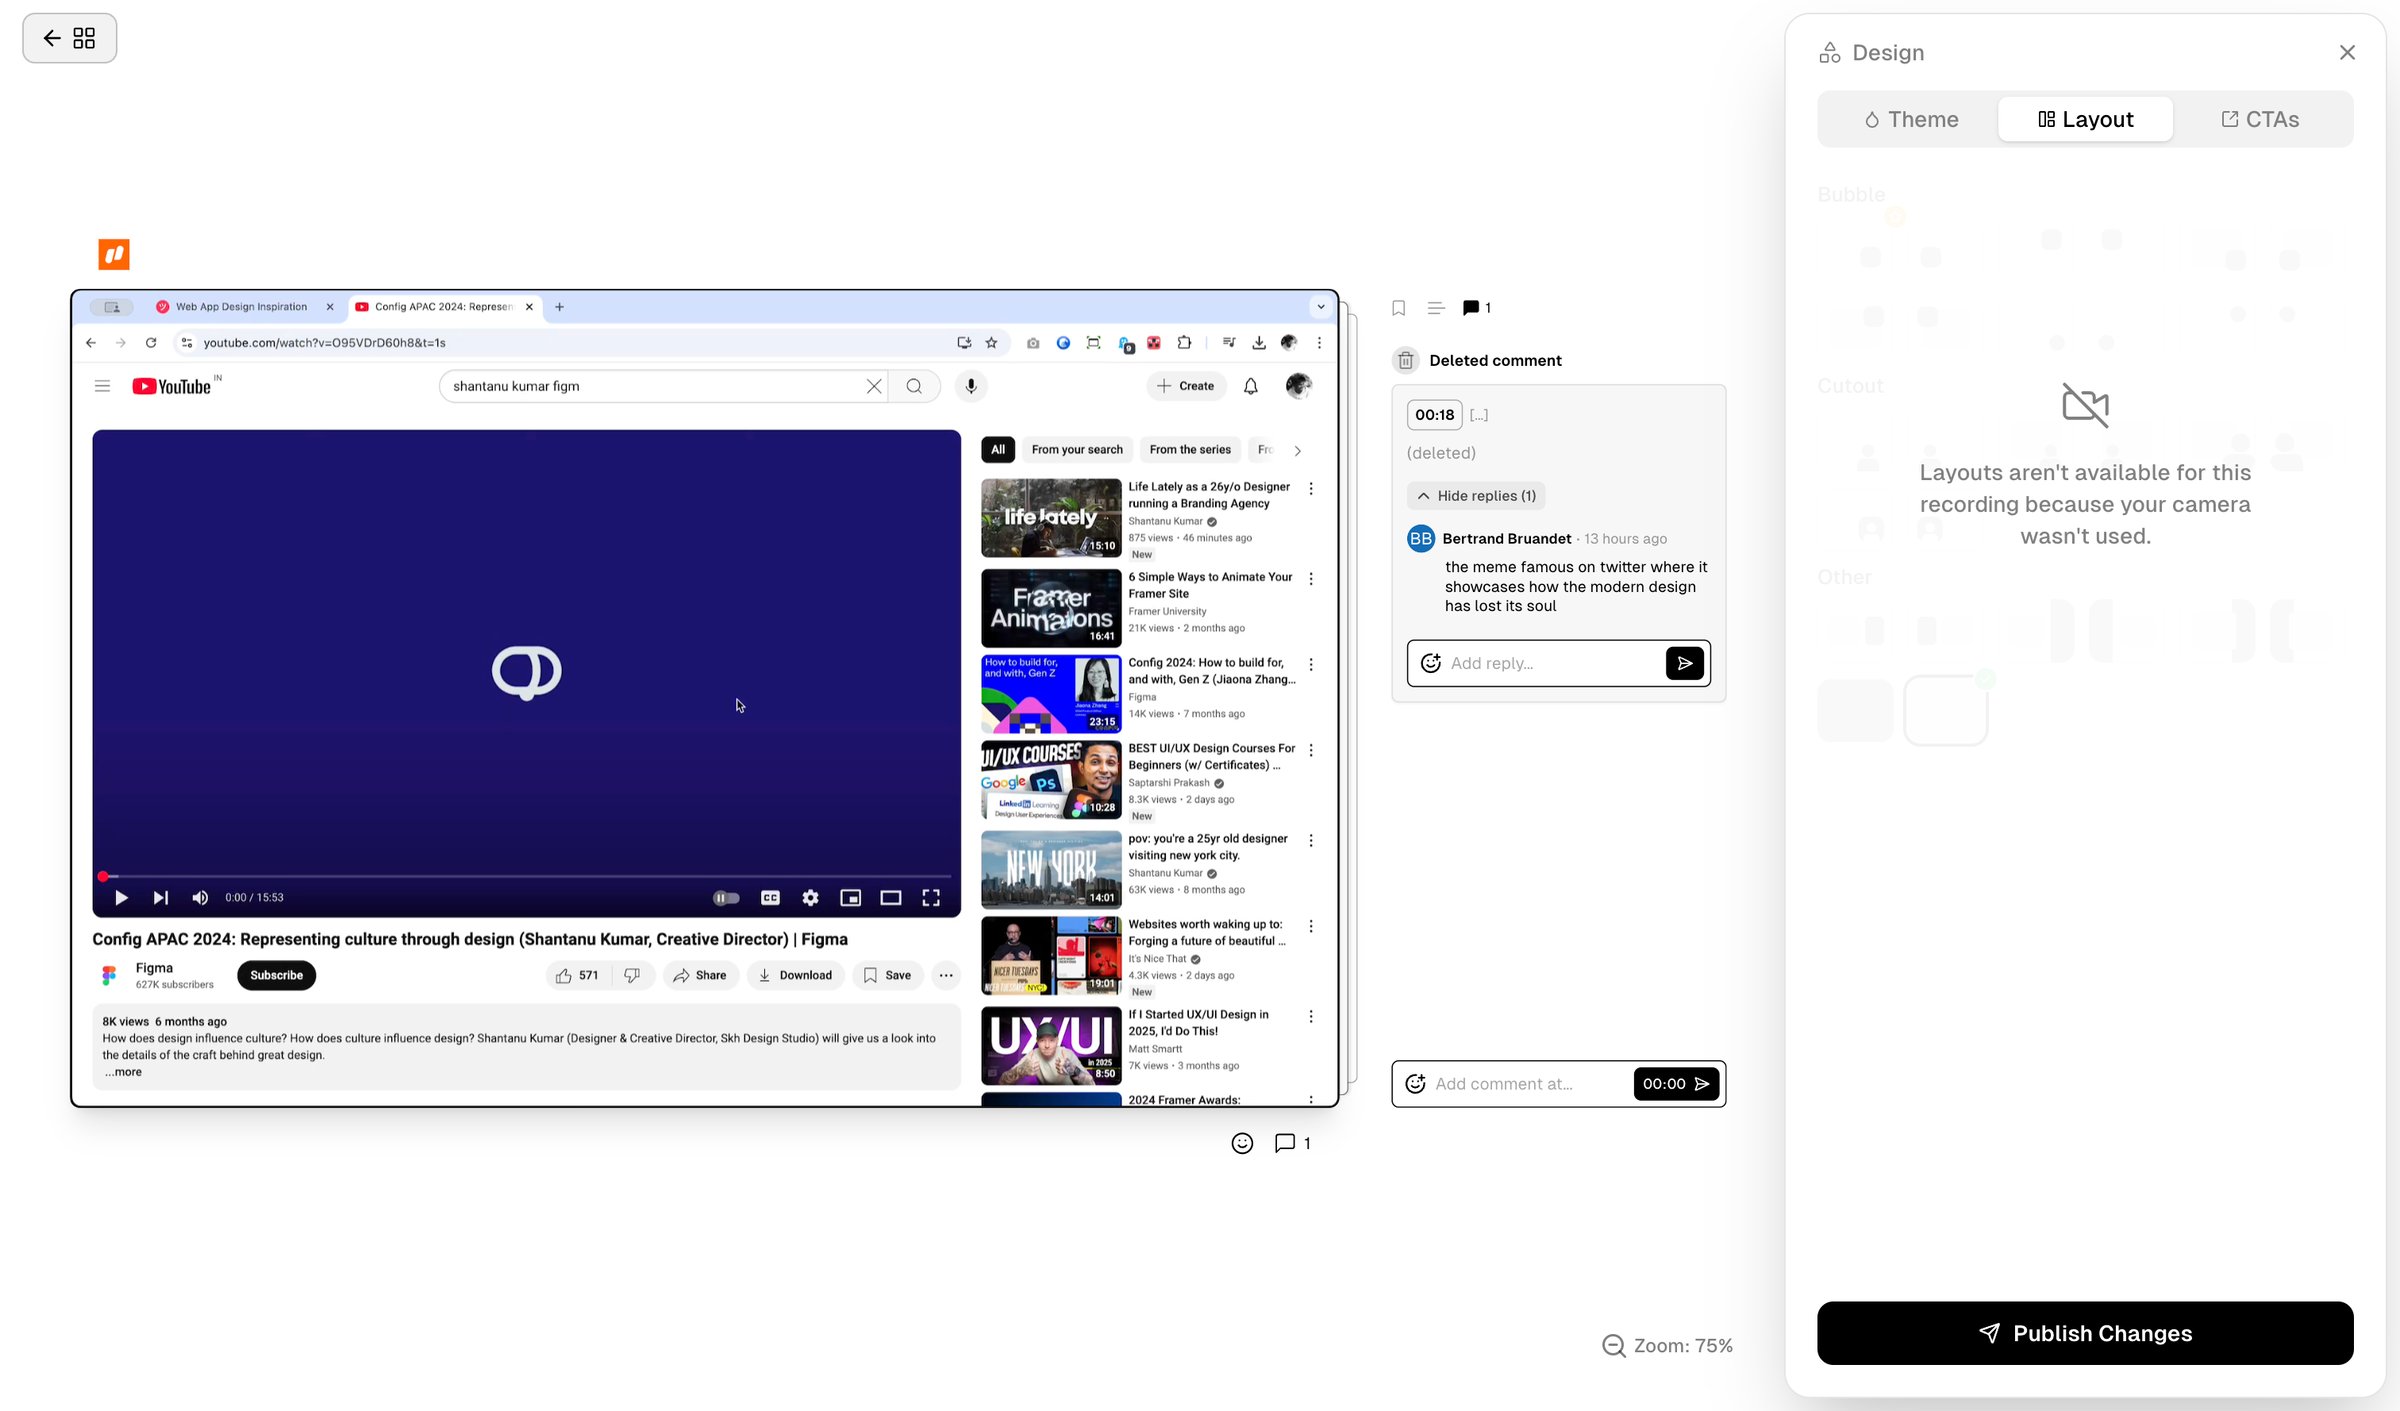Close the Design panel

coord(2347,52)
